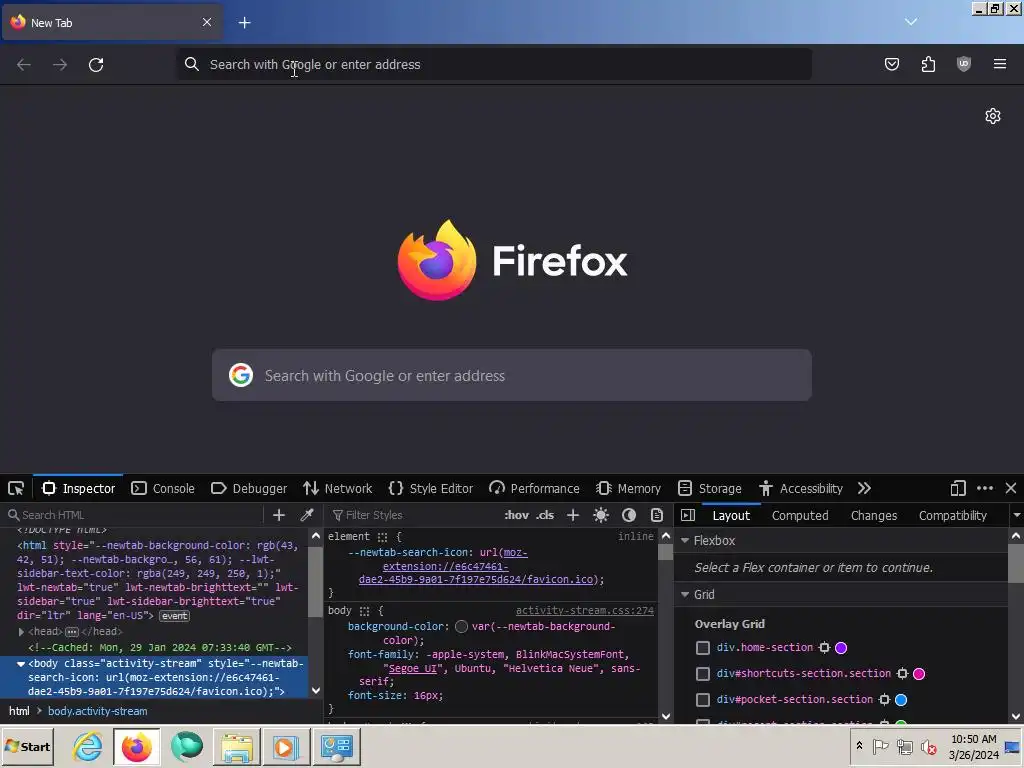This screenshot has width=1024, height=768.
Task: Open the favicon.ico moz-extension URL
Action: pos(476,566)
